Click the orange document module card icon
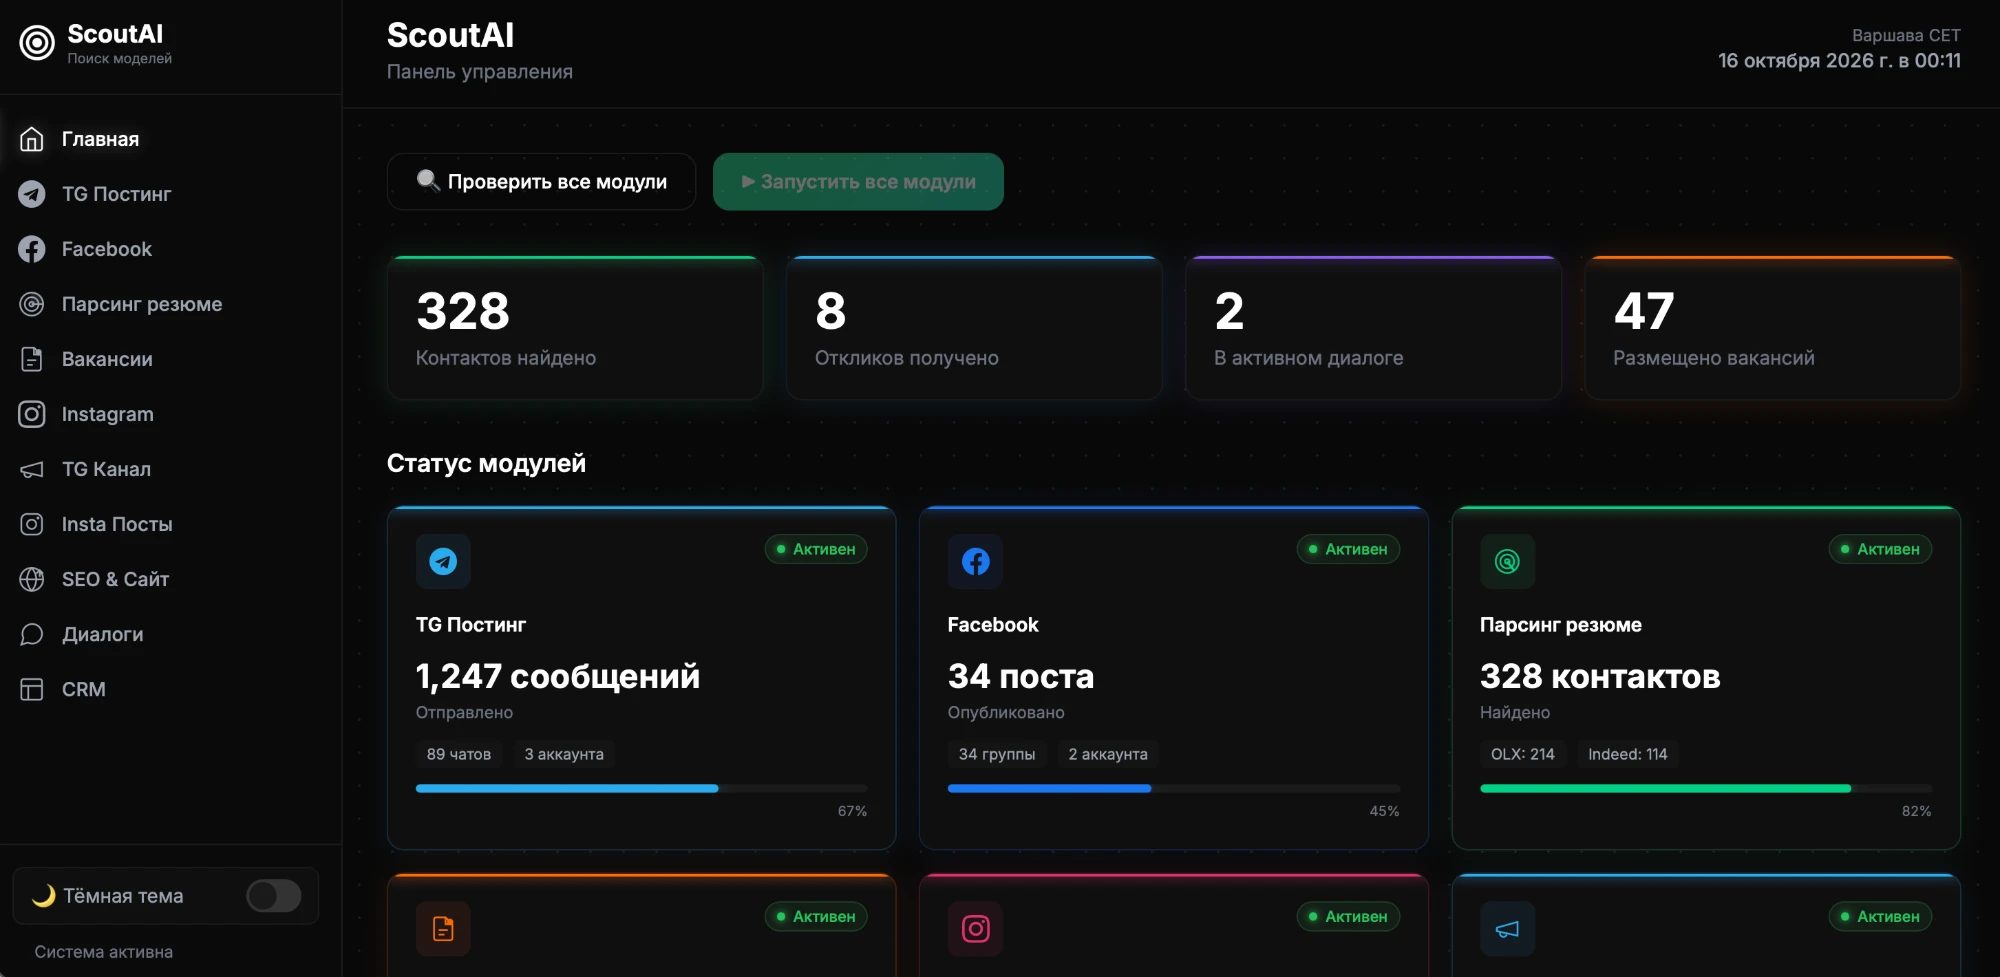The width and height of the screenshot is (2000, 977). [x=443, y=929]
